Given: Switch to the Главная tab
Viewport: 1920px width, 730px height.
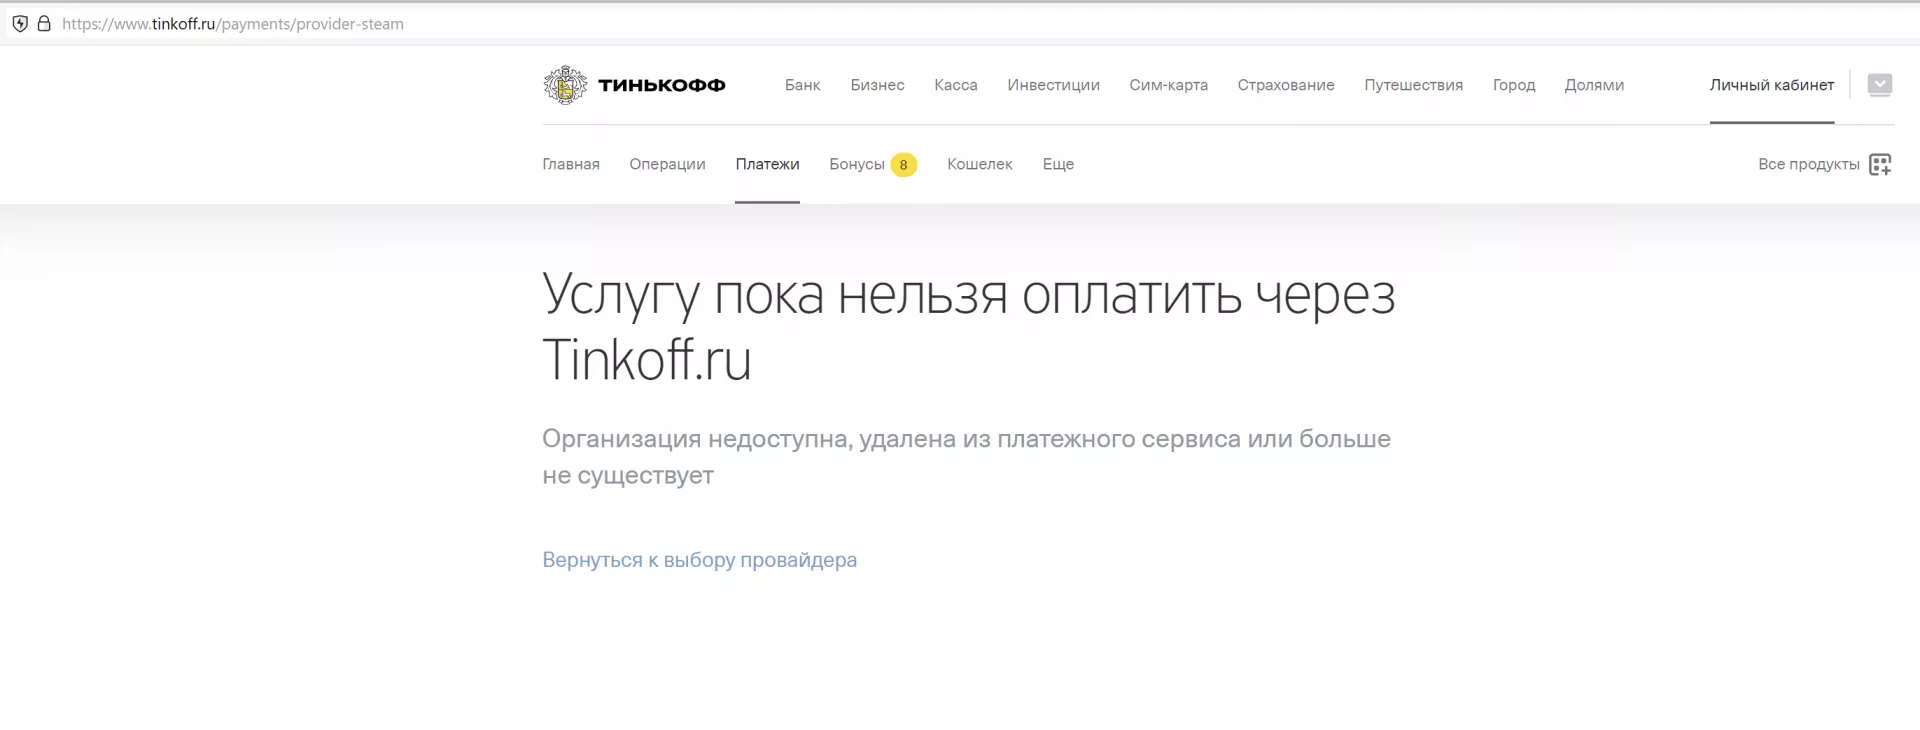Looking at the screenshot, I should [571, 164].
